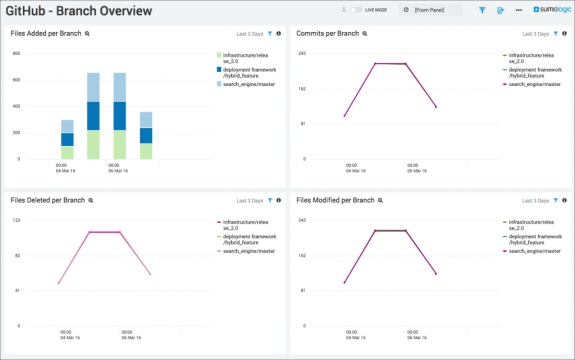Screen dimensions: 575x360
Task: Click the share dashboard icon in header
Action: point(500,10)
